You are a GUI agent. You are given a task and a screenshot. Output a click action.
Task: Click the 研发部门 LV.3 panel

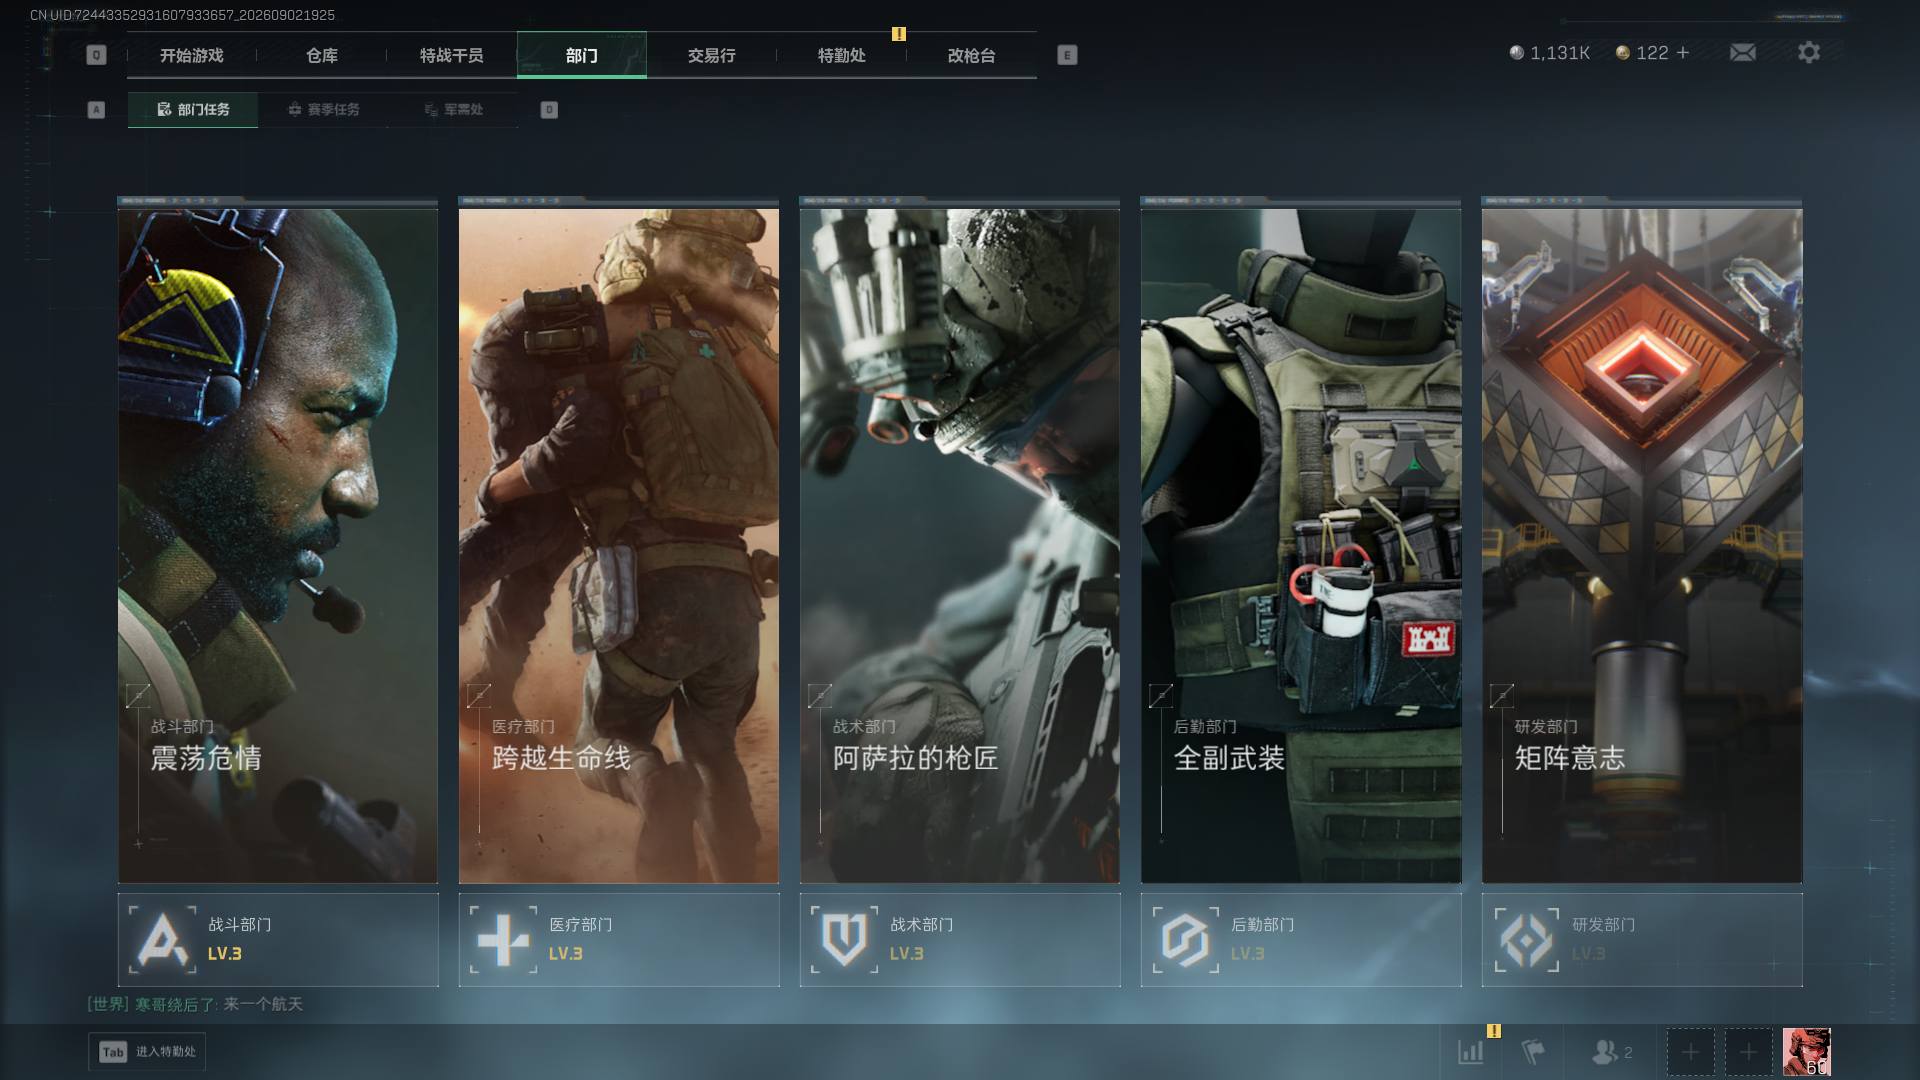pos(1642,940)
